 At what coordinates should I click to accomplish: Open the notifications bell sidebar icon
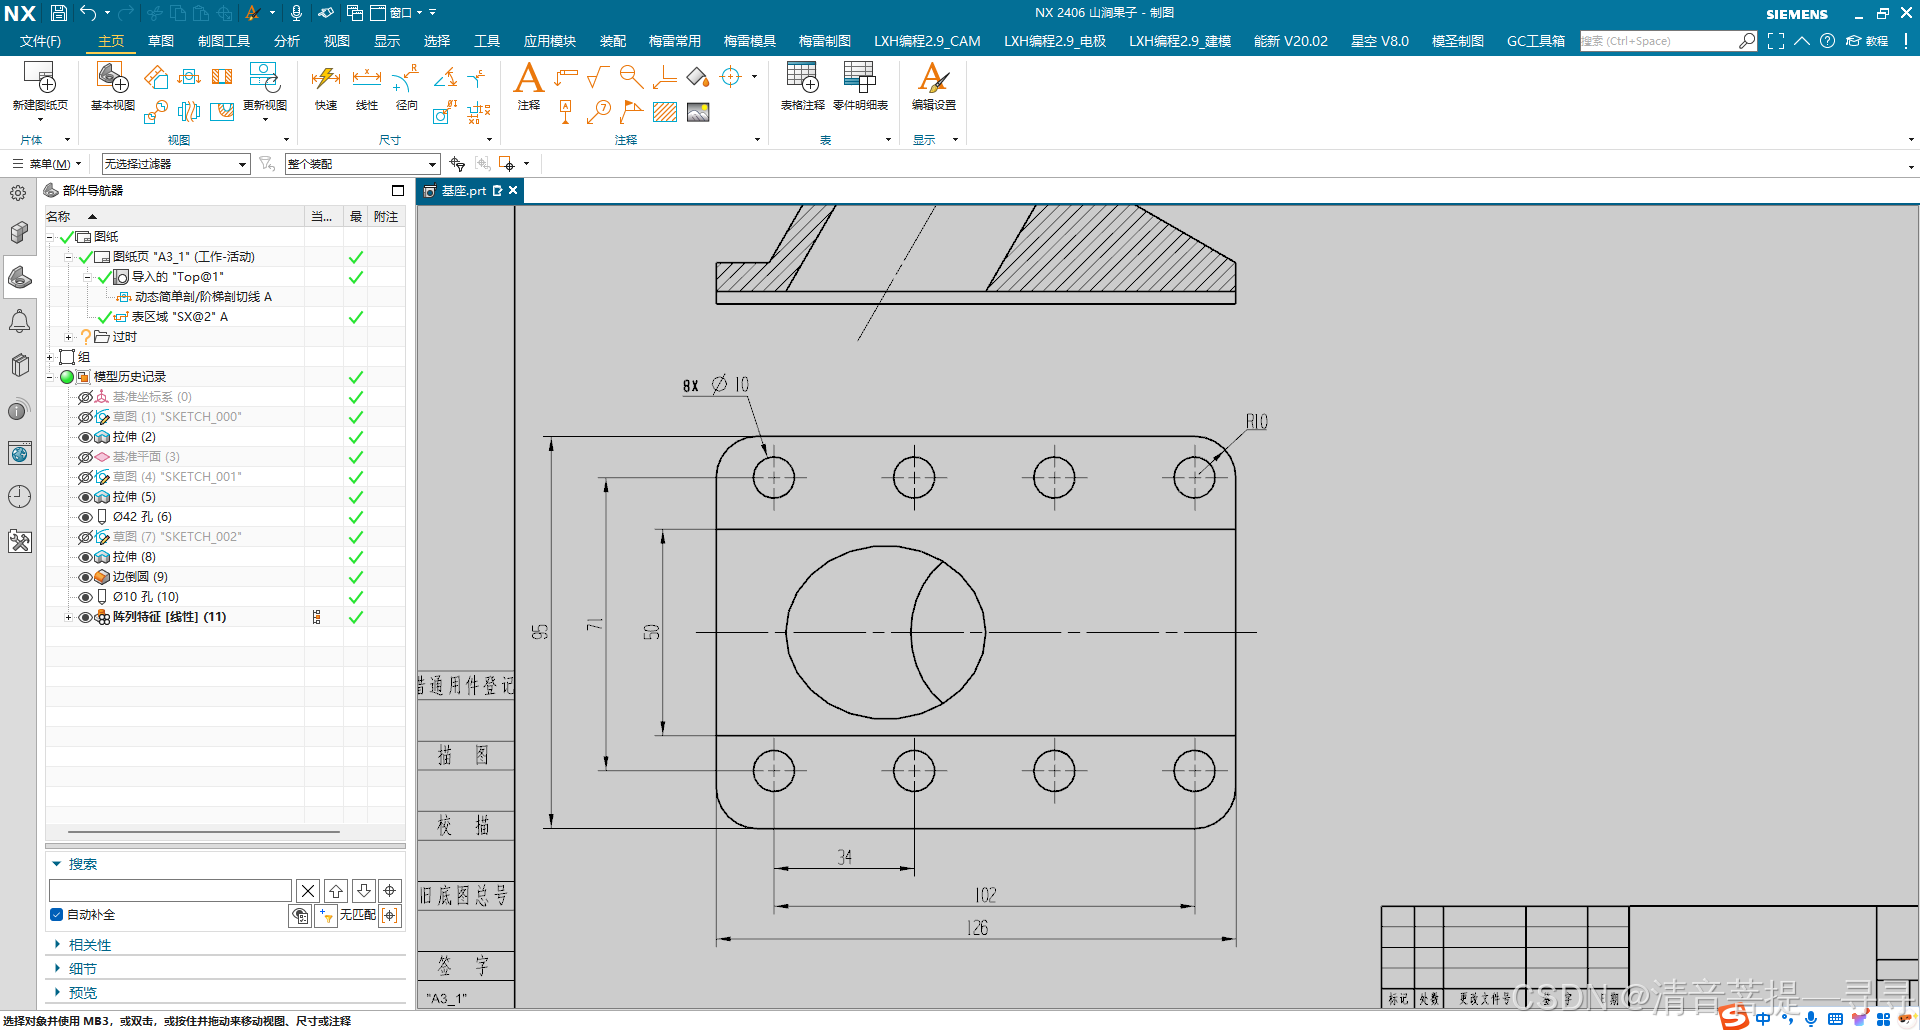coord(20,321)
